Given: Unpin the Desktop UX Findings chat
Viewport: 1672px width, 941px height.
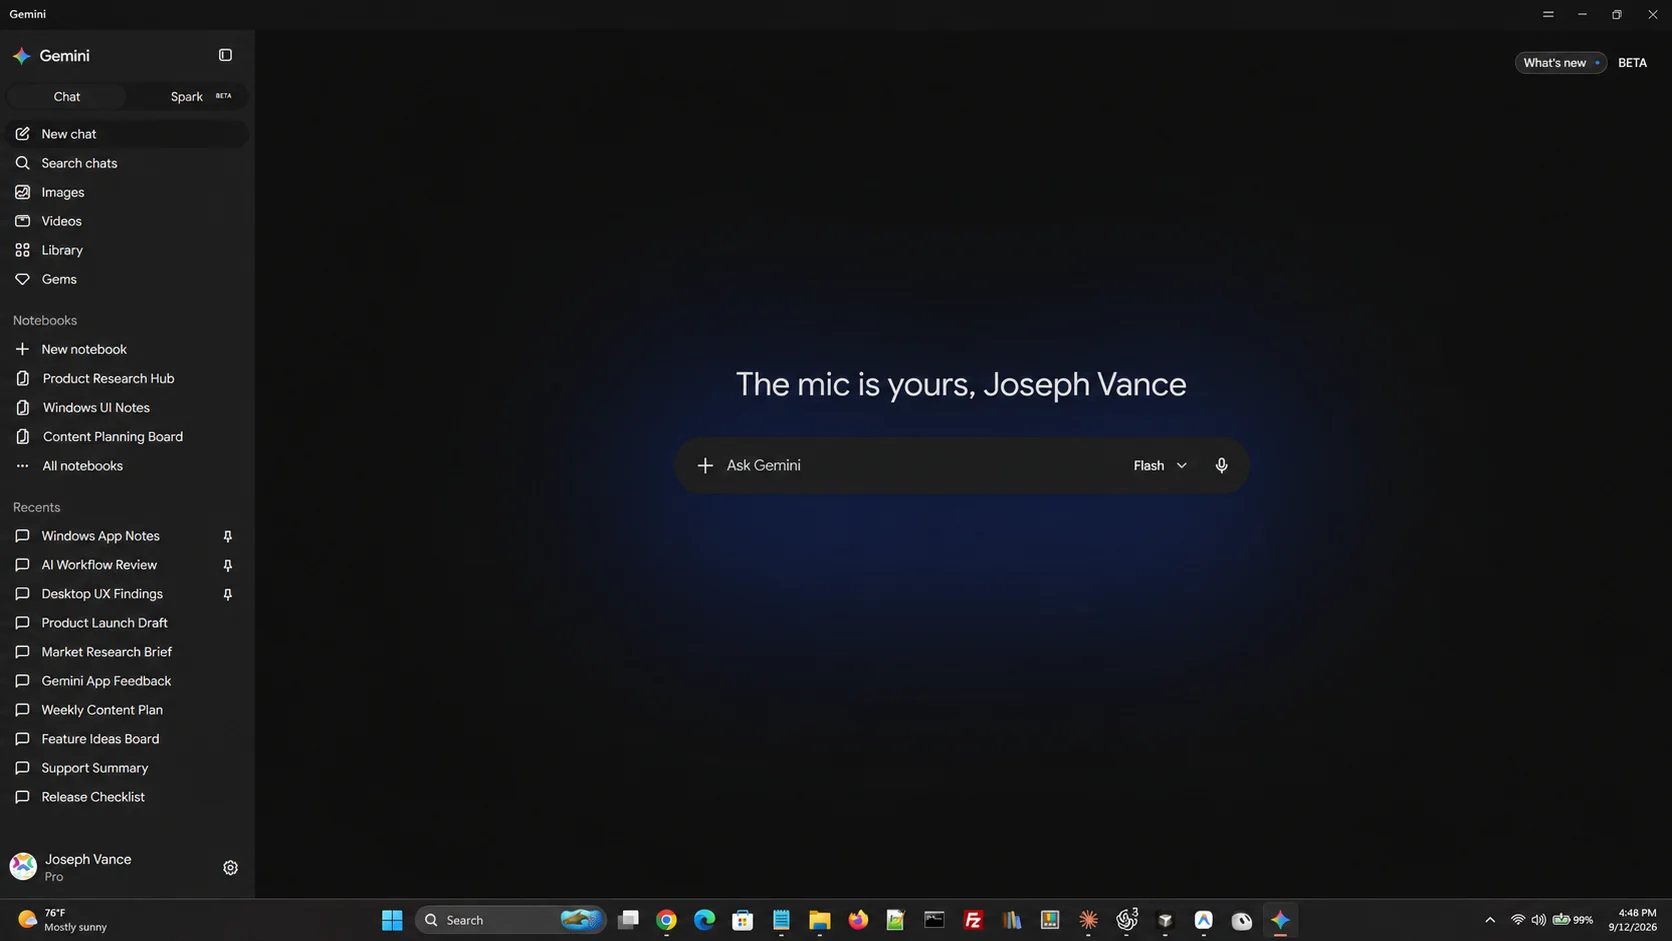Looking at the screenshot, I should (x=228, y=594).
